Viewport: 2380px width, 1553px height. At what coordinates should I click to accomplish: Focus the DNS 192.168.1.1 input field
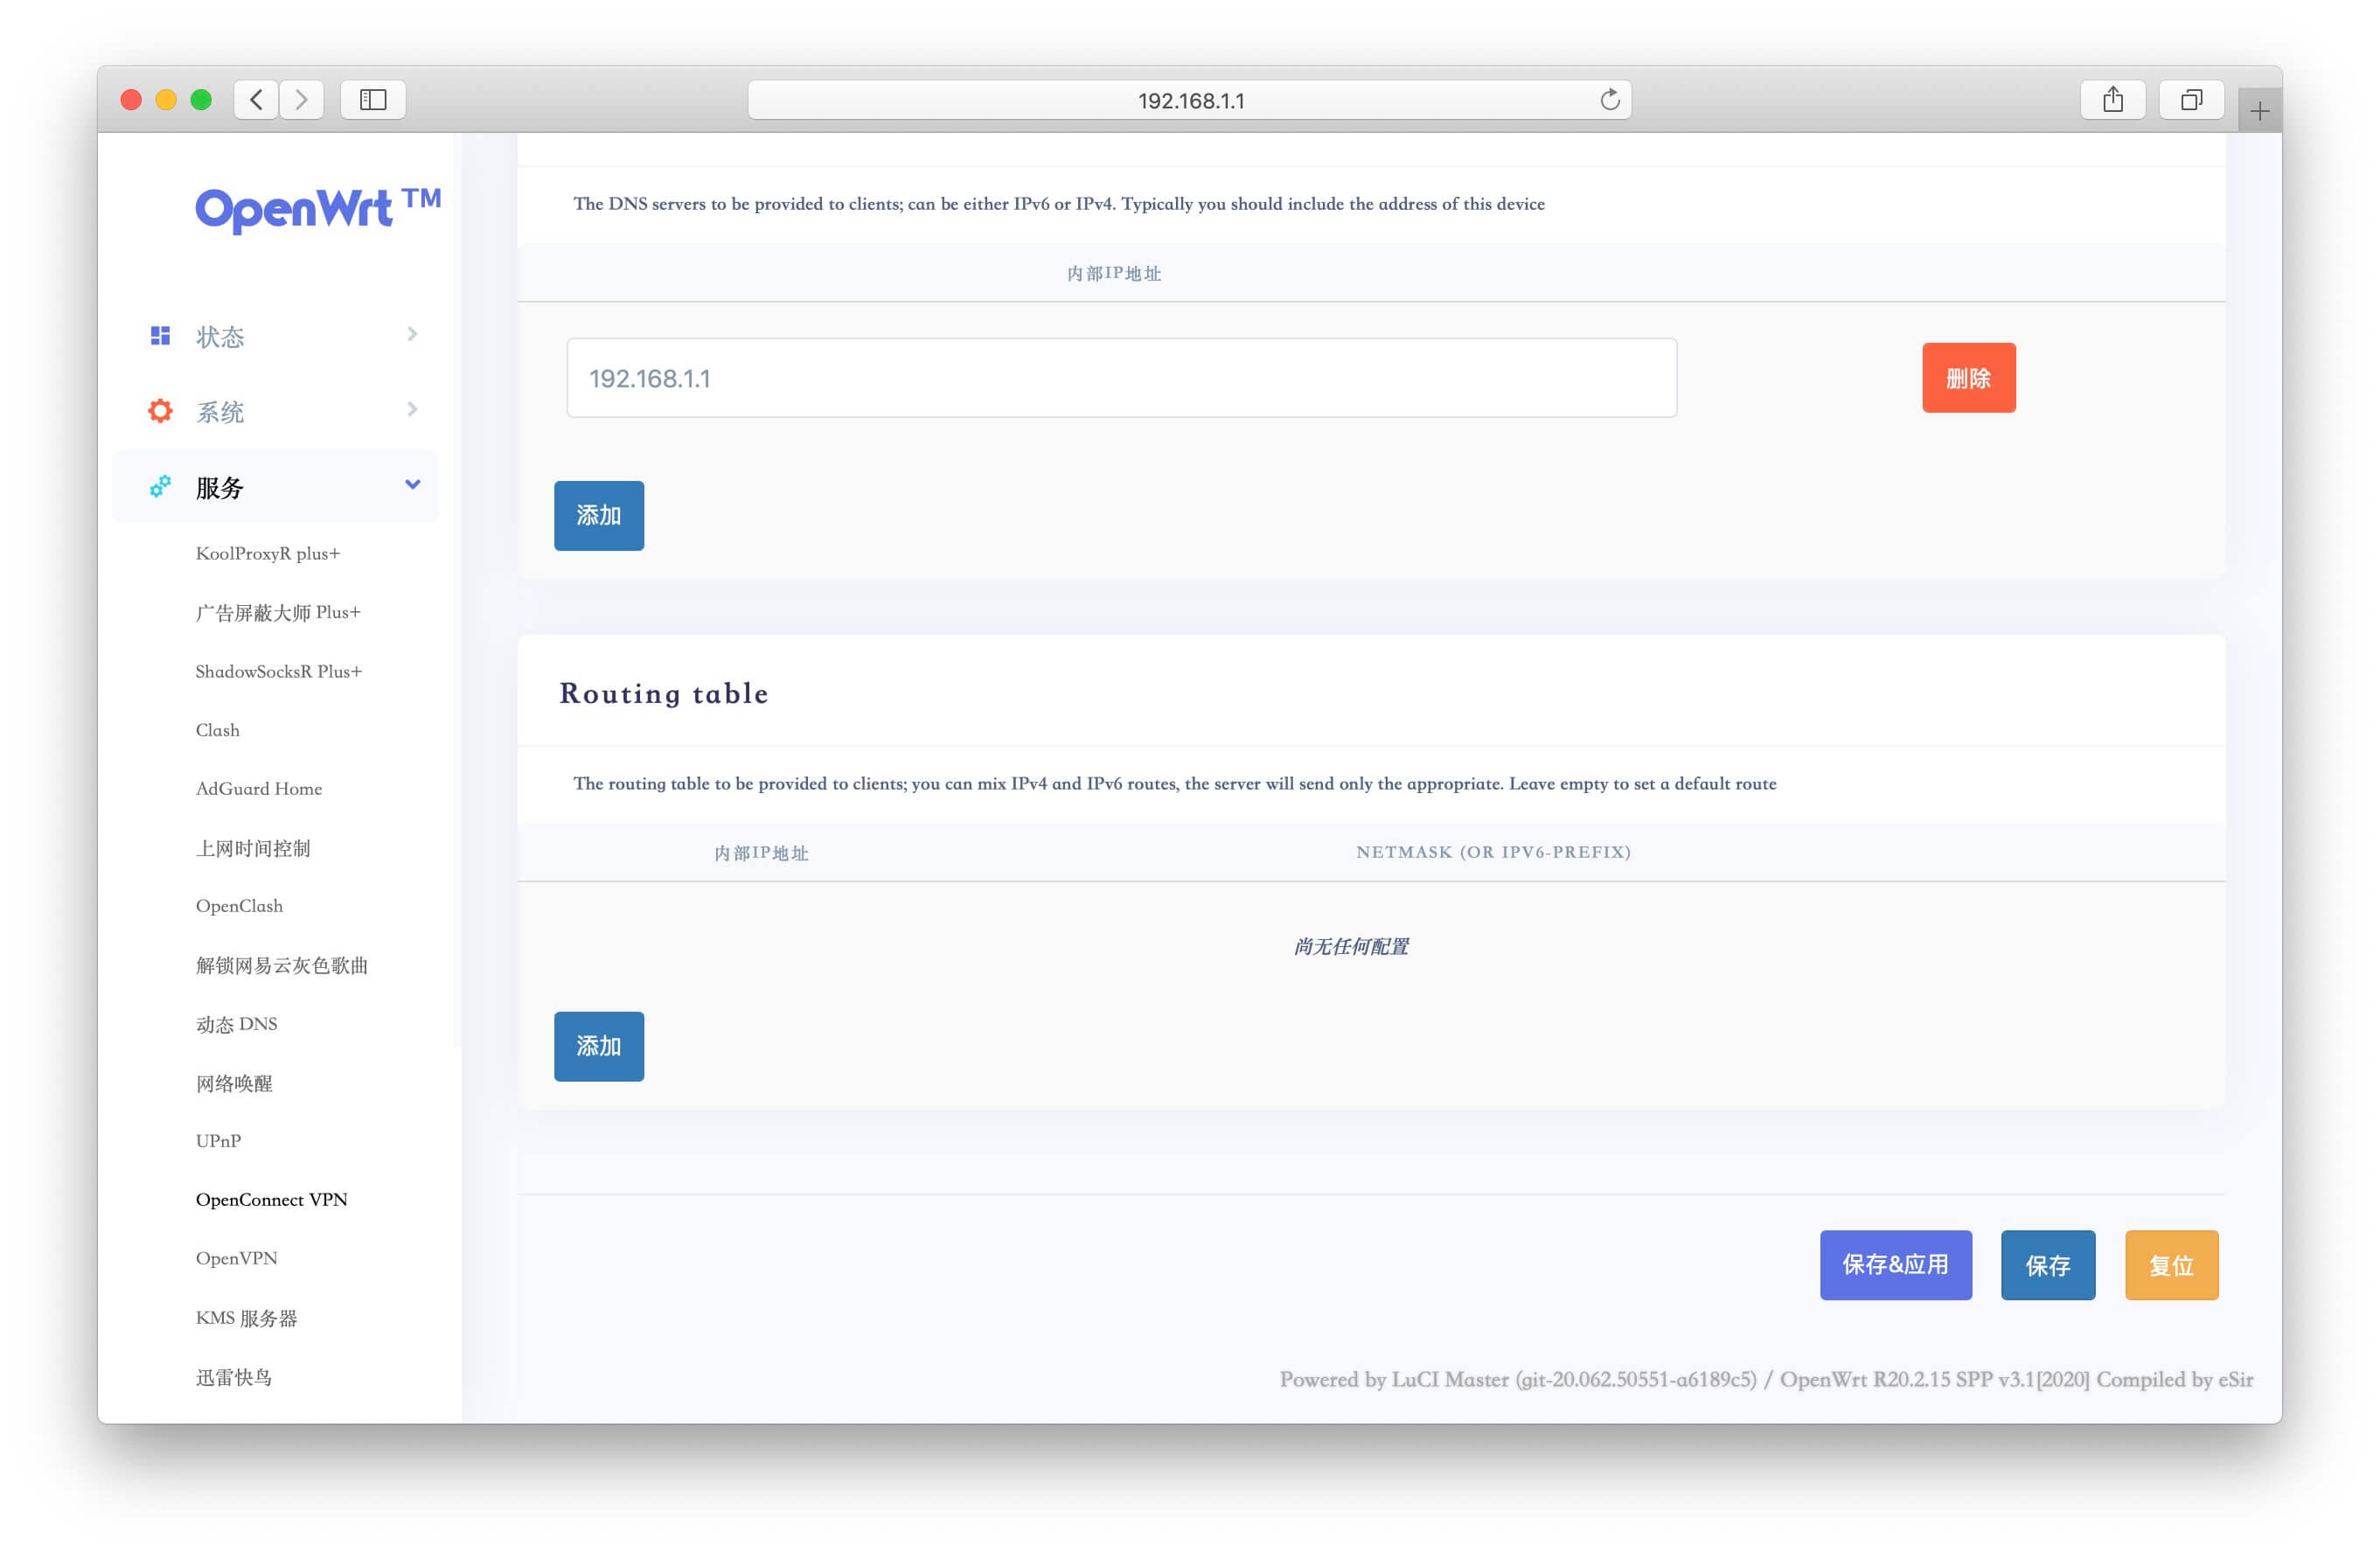point(1120,378)
